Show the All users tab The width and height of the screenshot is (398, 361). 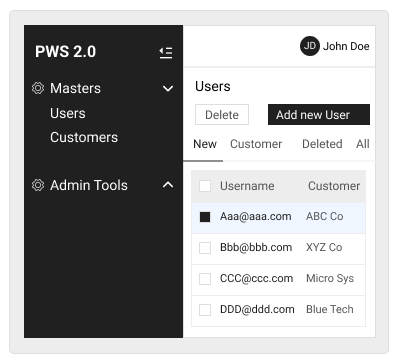pos(363,144)
